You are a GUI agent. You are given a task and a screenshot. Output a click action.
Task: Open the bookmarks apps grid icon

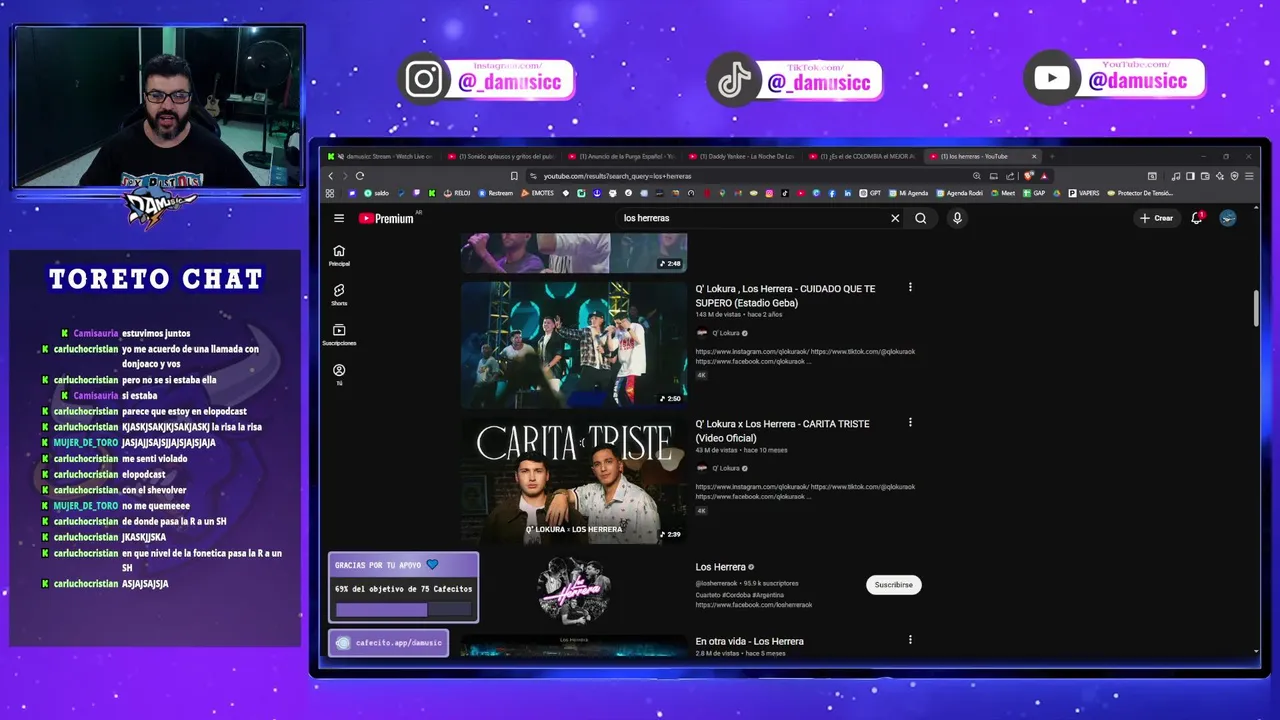point(330,193)
